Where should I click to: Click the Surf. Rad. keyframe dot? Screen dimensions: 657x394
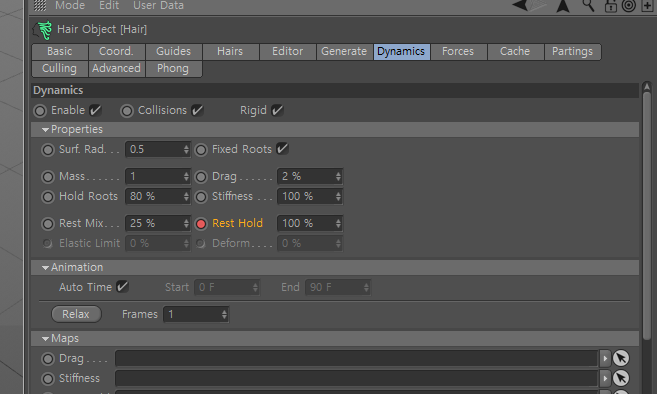[x=48, y=150]
